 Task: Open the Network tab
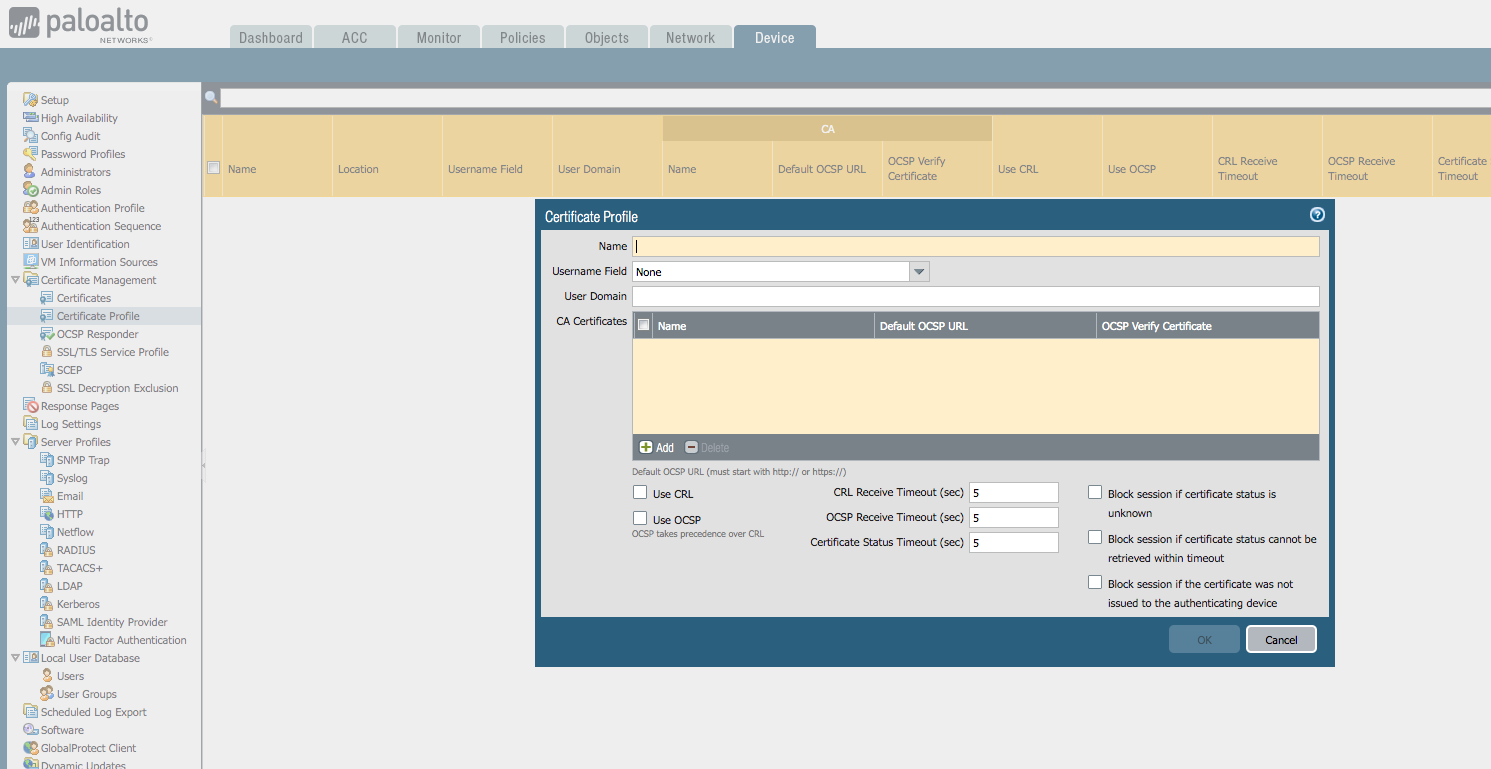[690, 38]
